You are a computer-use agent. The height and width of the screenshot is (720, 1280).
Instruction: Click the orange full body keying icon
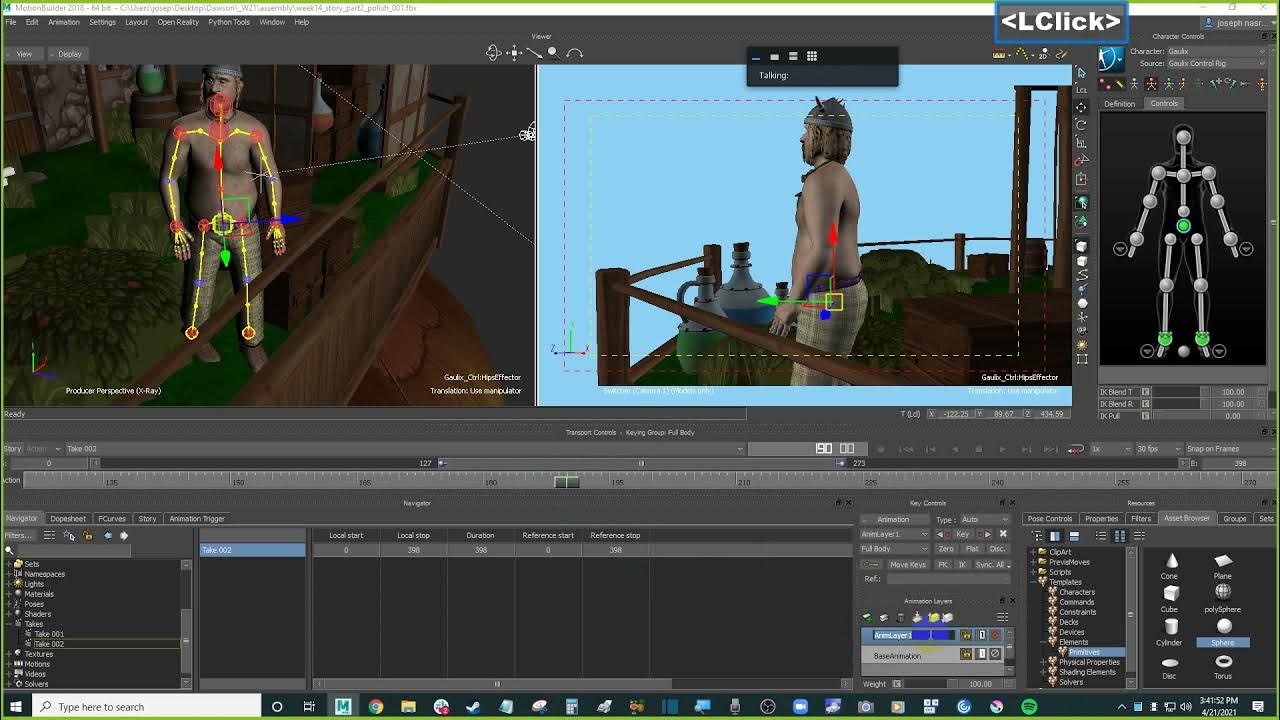pyautogui.click(x=1151, y=84)
